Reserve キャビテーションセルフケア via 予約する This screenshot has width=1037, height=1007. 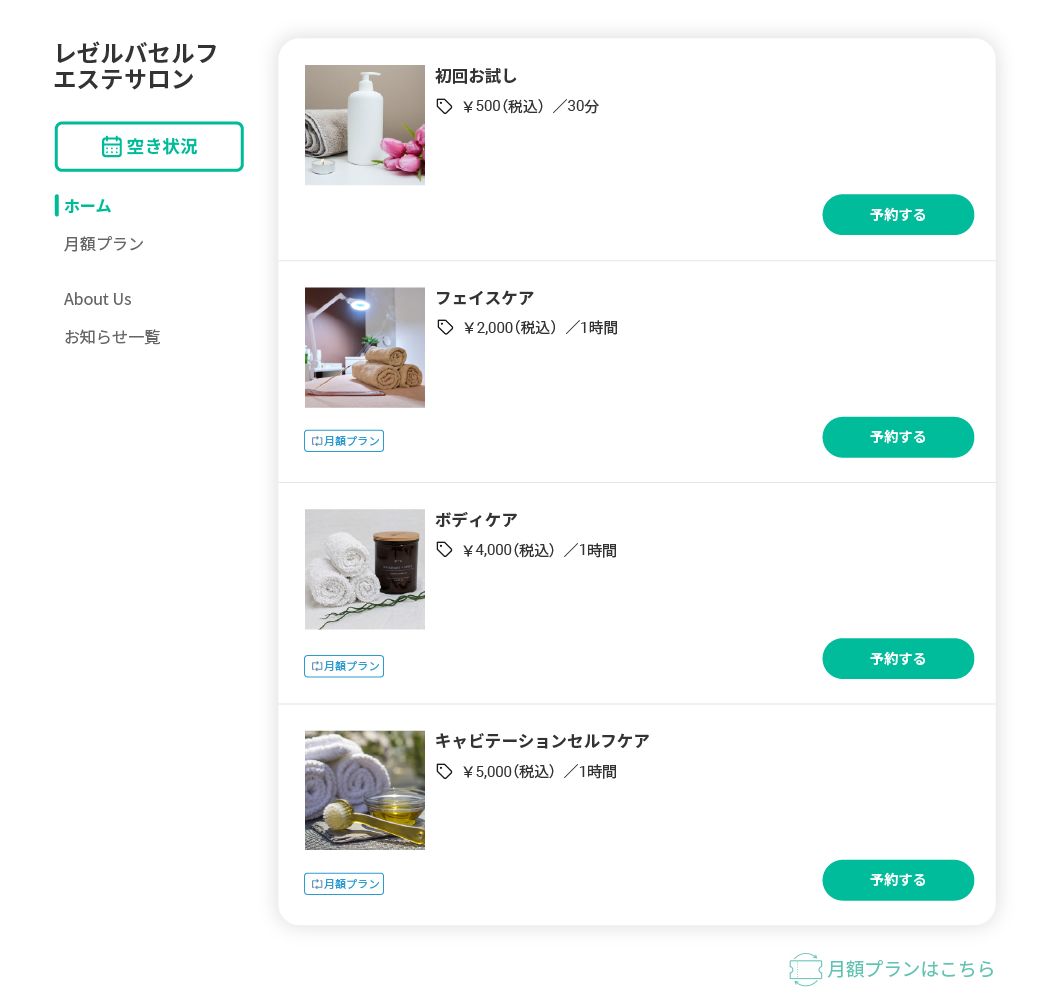pos(898,880)
